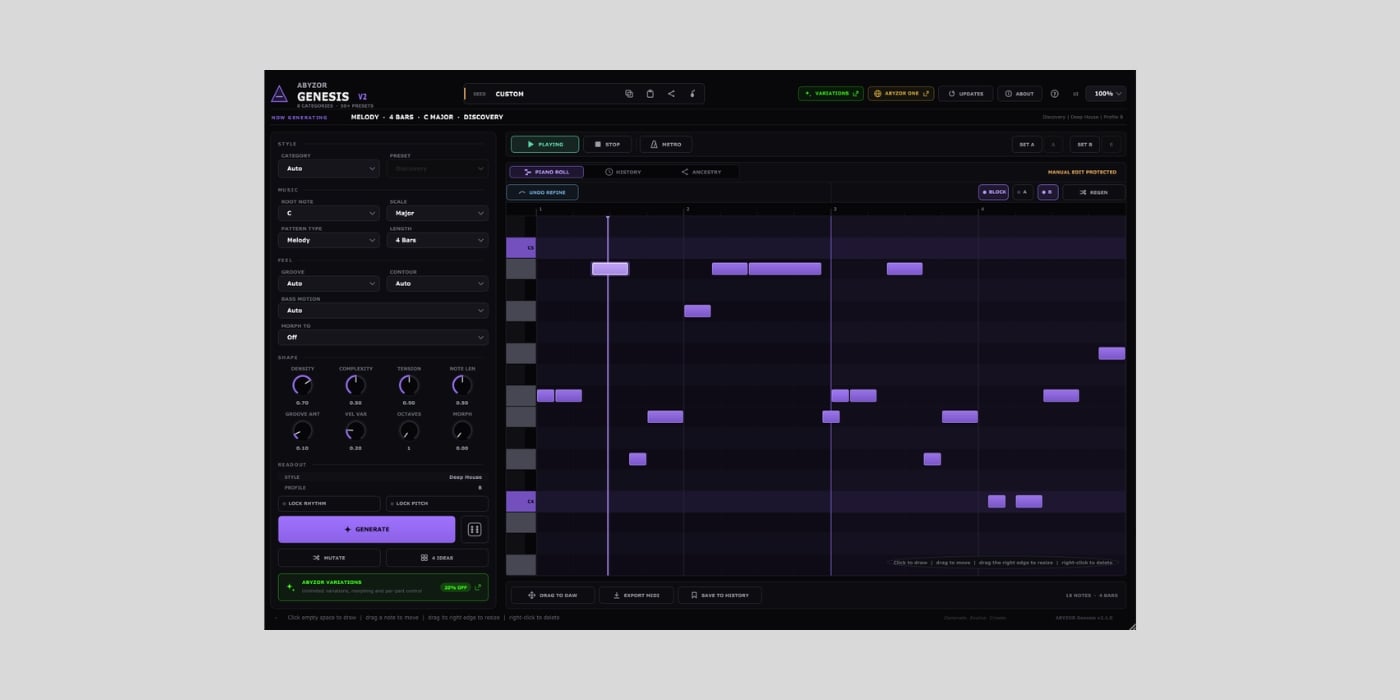Click the C5 piano key
This screenshot has height=700, width=1400.
pos(521,248)
